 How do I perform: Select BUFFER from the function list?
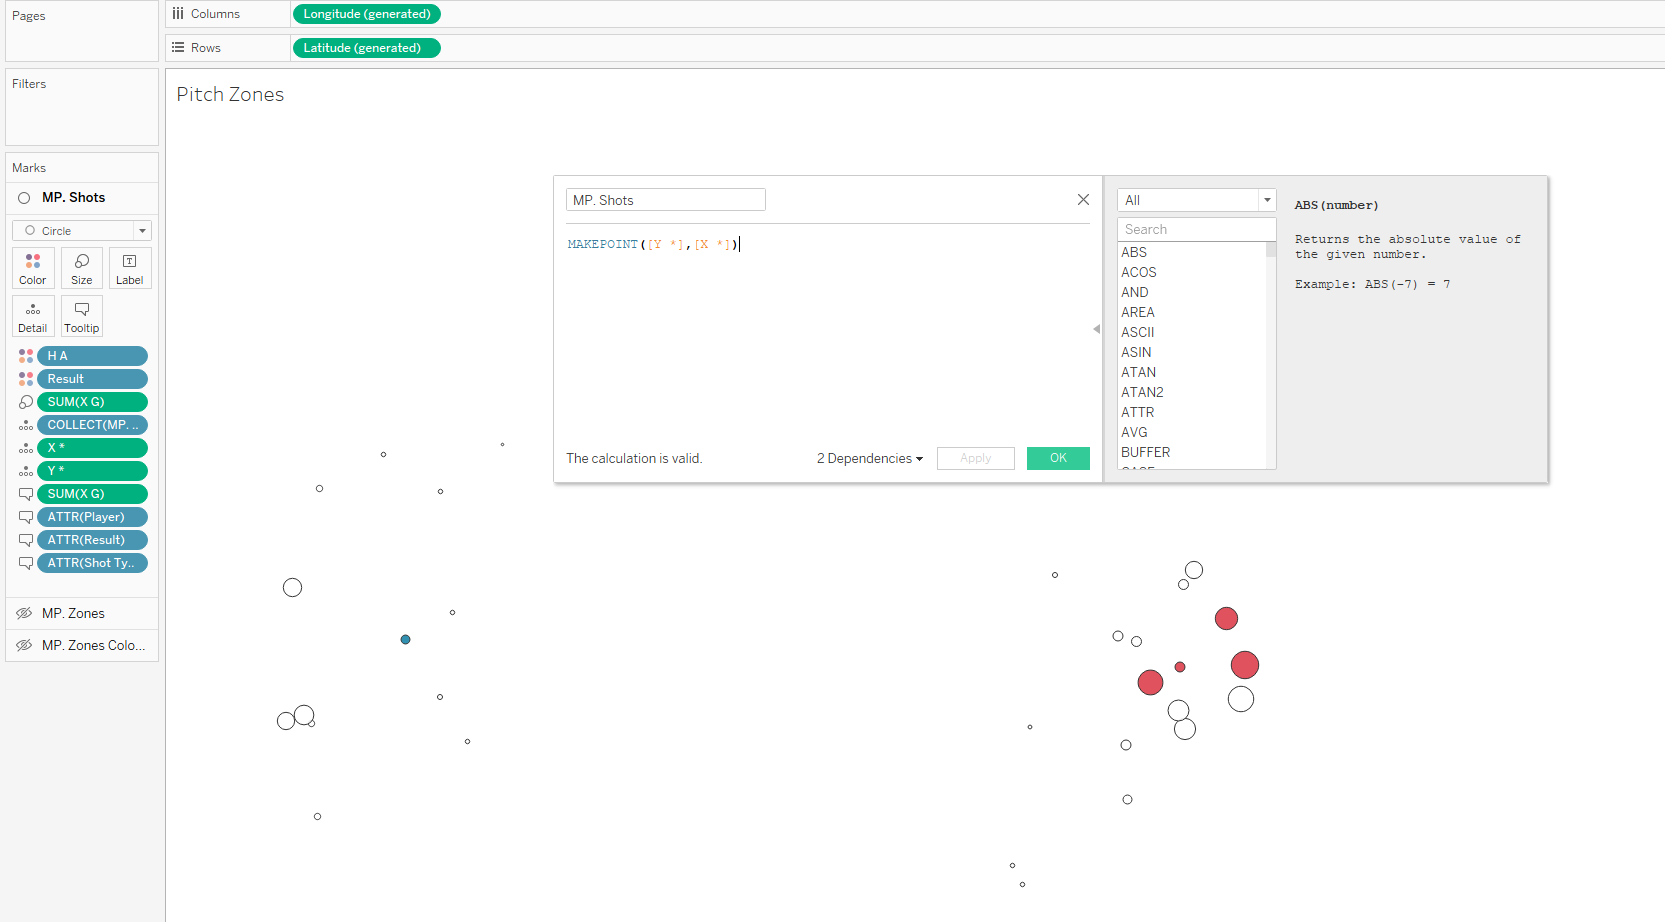[1145, 452]
